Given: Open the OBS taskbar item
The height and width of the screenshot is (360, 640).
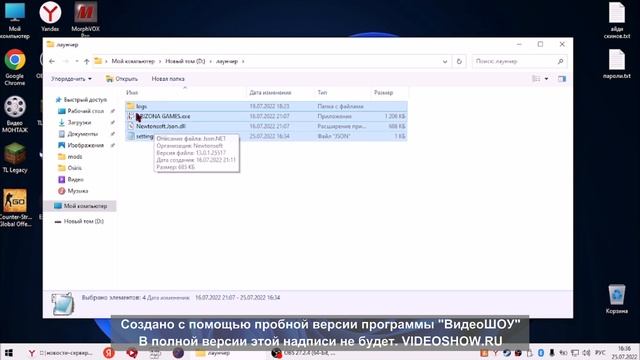Looking at the screenshot, I should pos(304,353).
